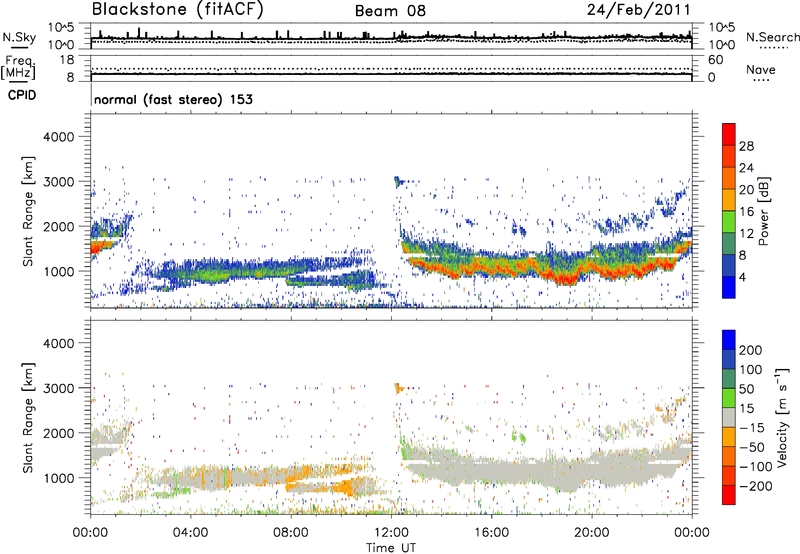800x554 pixels.
Task: Click the '12:00' time tick label
Action: [x=391, y=533]
